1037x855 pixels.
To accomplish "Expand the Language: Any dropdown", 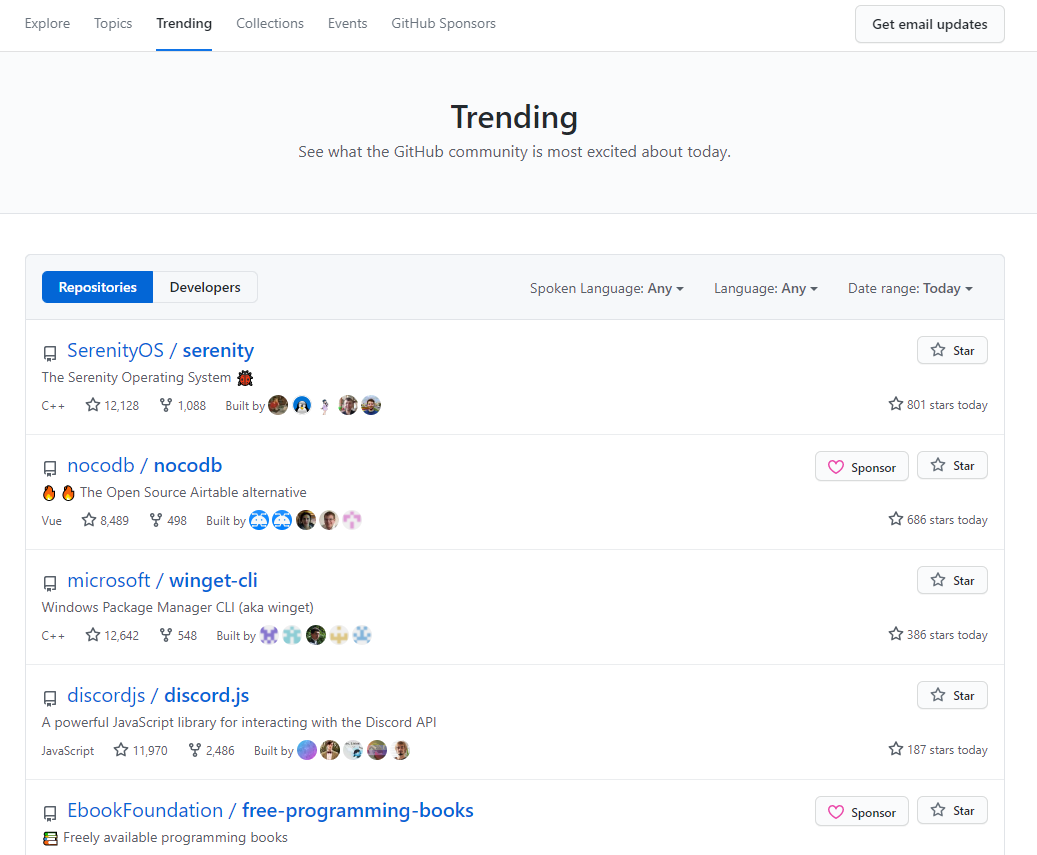I will click(x=766, y=288).
